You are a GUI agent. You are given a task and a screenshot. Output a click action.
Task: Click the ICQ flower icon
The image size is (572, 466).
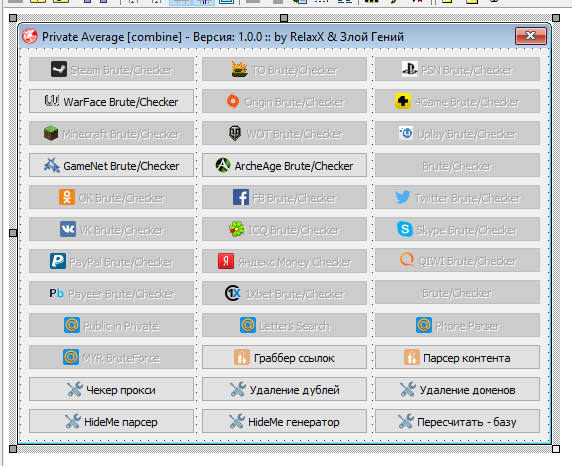pos(237,229)
